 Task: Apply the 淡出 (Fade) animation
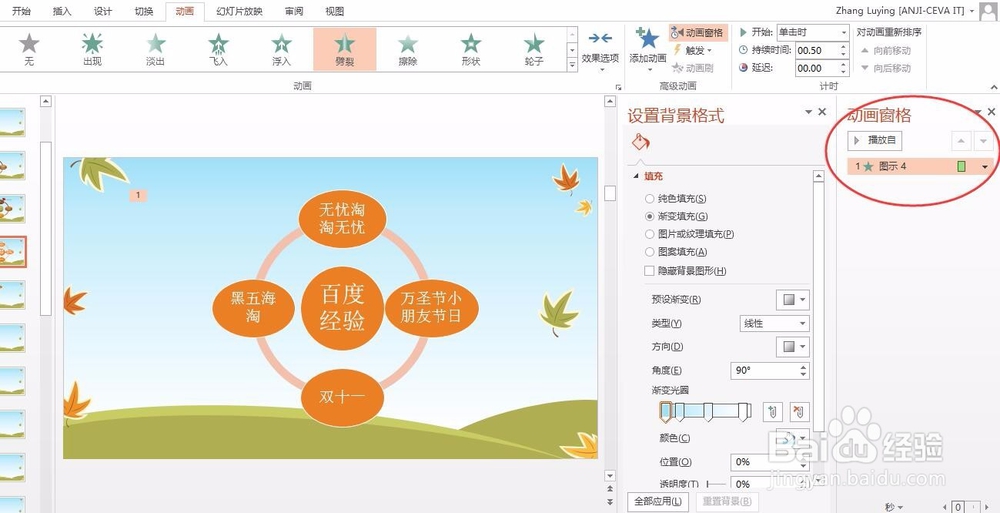point(155,49)
